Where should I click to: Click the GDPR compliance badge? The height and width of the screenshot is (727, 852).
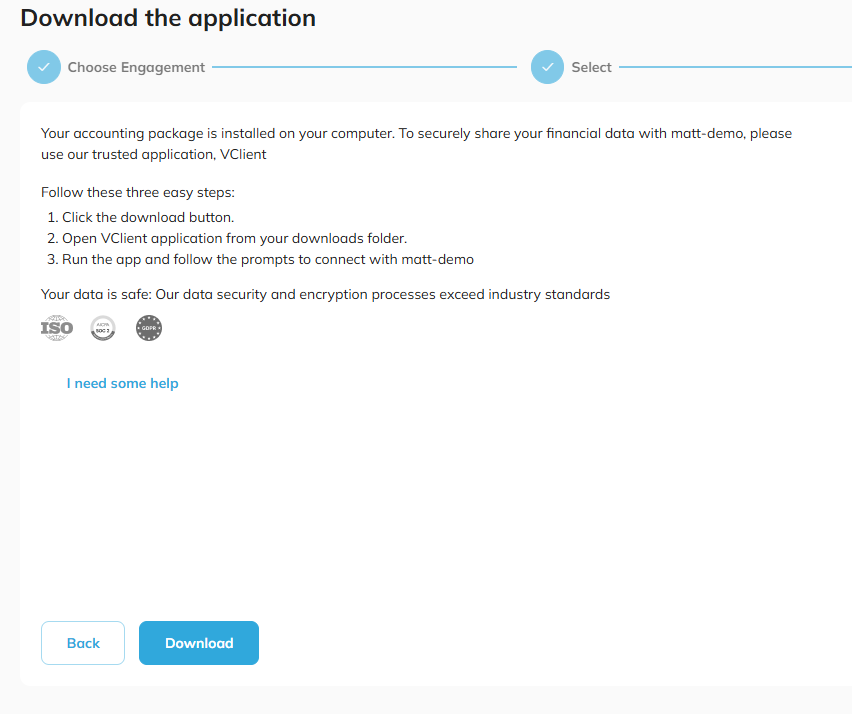(x=149, y=328)
